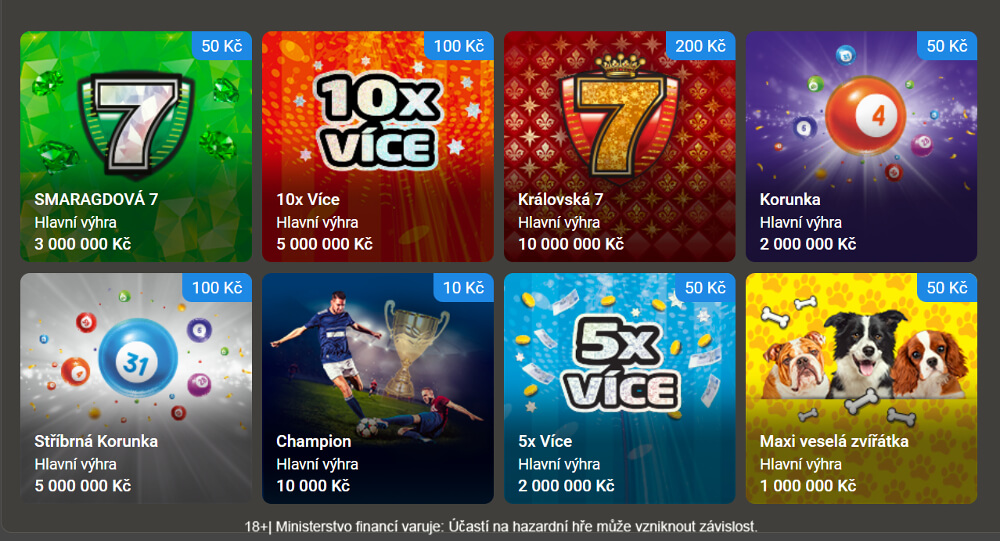Open the 5x Více game tile
The width and height of the screenshot is (1000, 541).
pos(619,389)
